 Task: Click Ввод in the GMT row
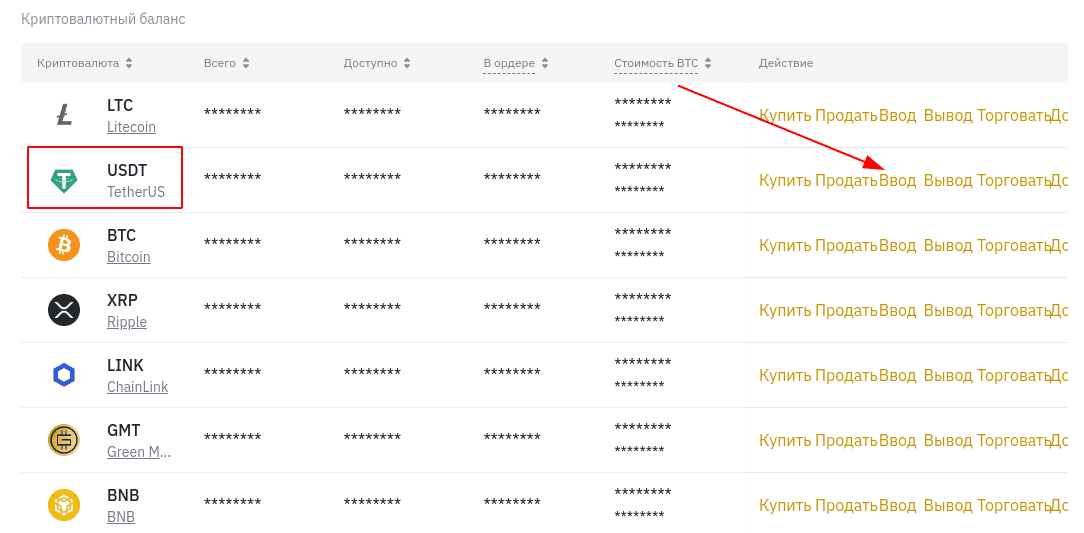pyautogui.click(x=897, y=440)
